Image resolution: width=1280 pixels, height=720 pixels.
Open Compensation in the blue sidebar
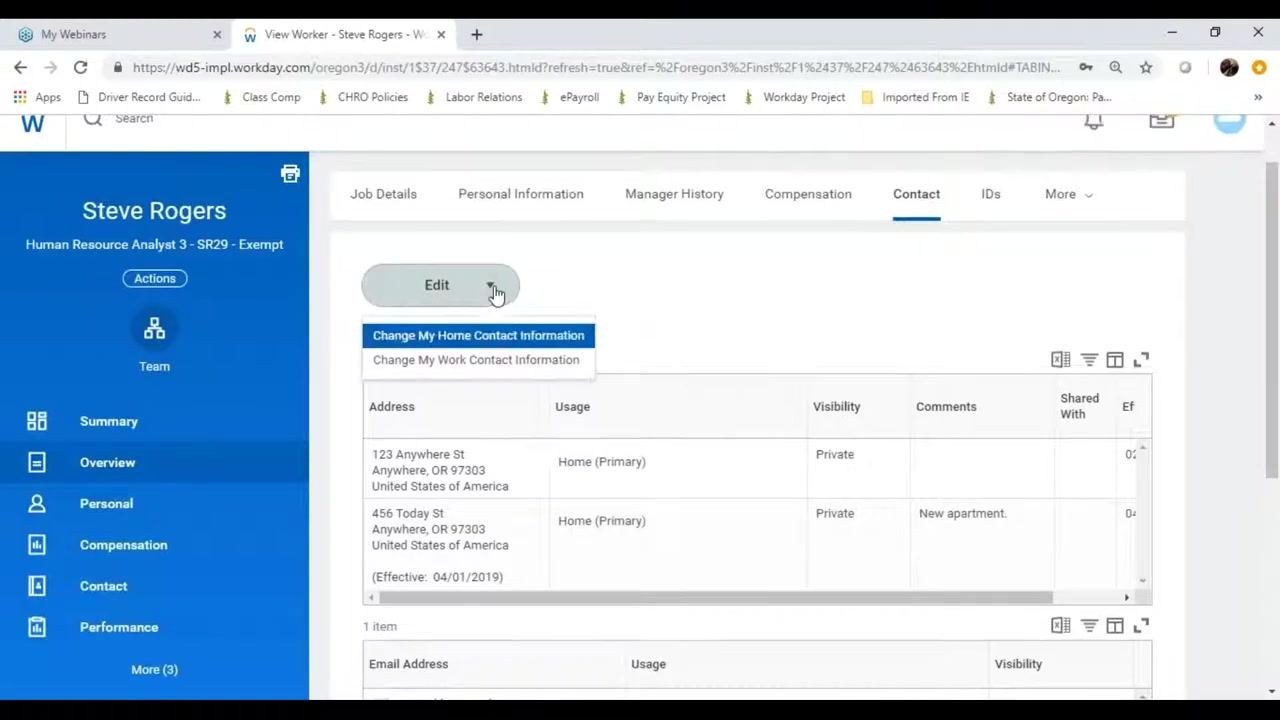pyautogui.click(x=154, y=545)
